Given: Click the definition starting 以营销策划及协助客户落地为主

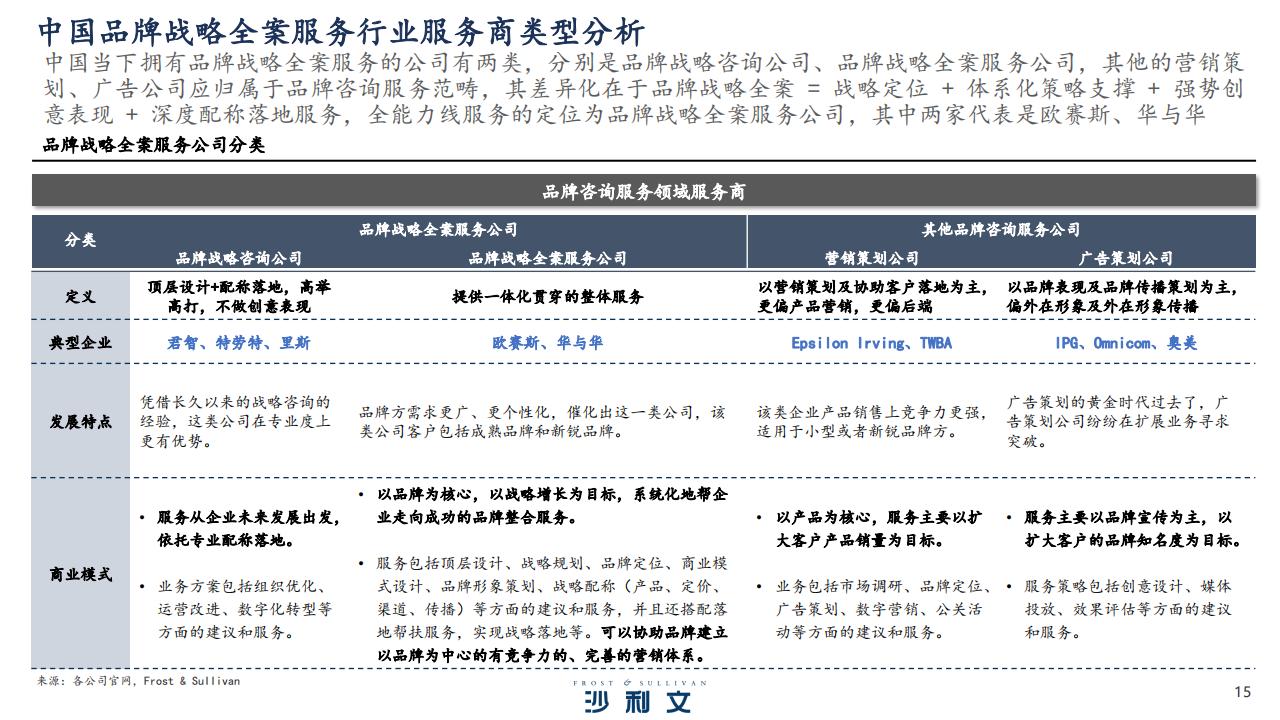Looking at the screenshot, I should pyautogui.click(x=872, y=296).
